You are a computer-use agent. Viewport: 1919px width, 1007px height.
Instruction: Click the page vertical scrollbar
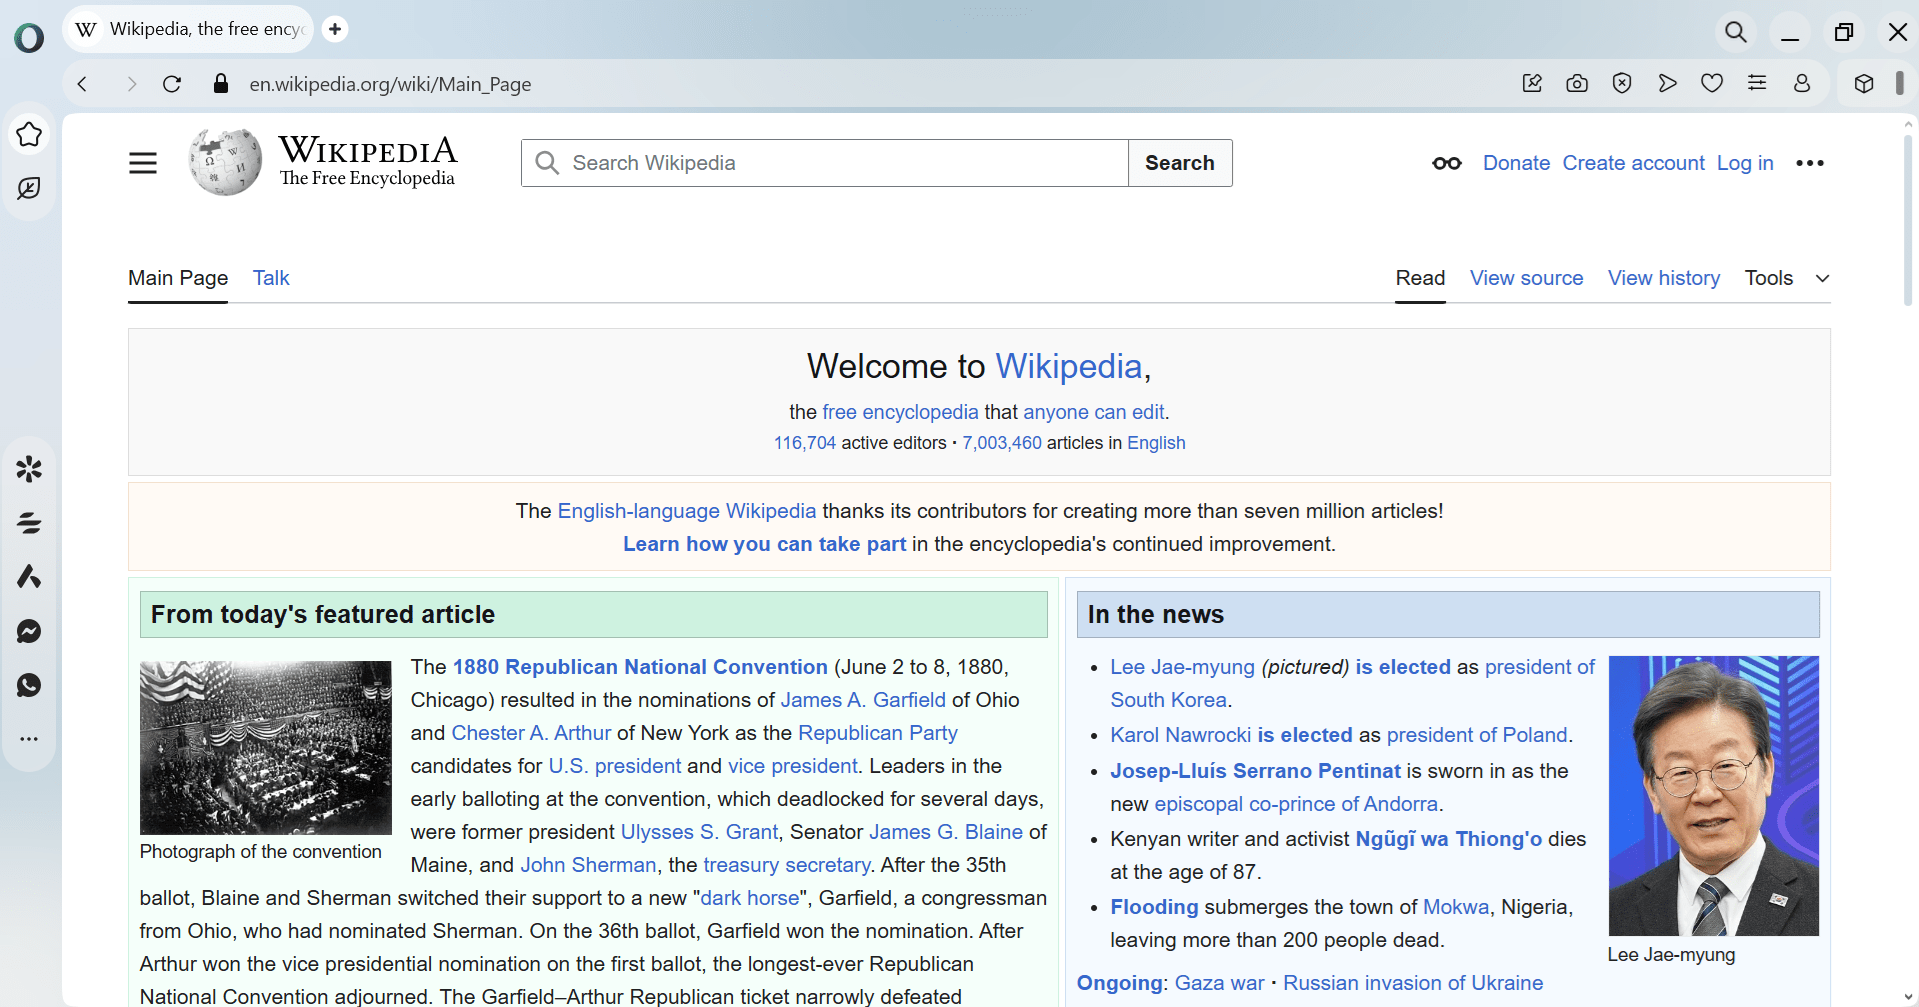(1908, 220)
